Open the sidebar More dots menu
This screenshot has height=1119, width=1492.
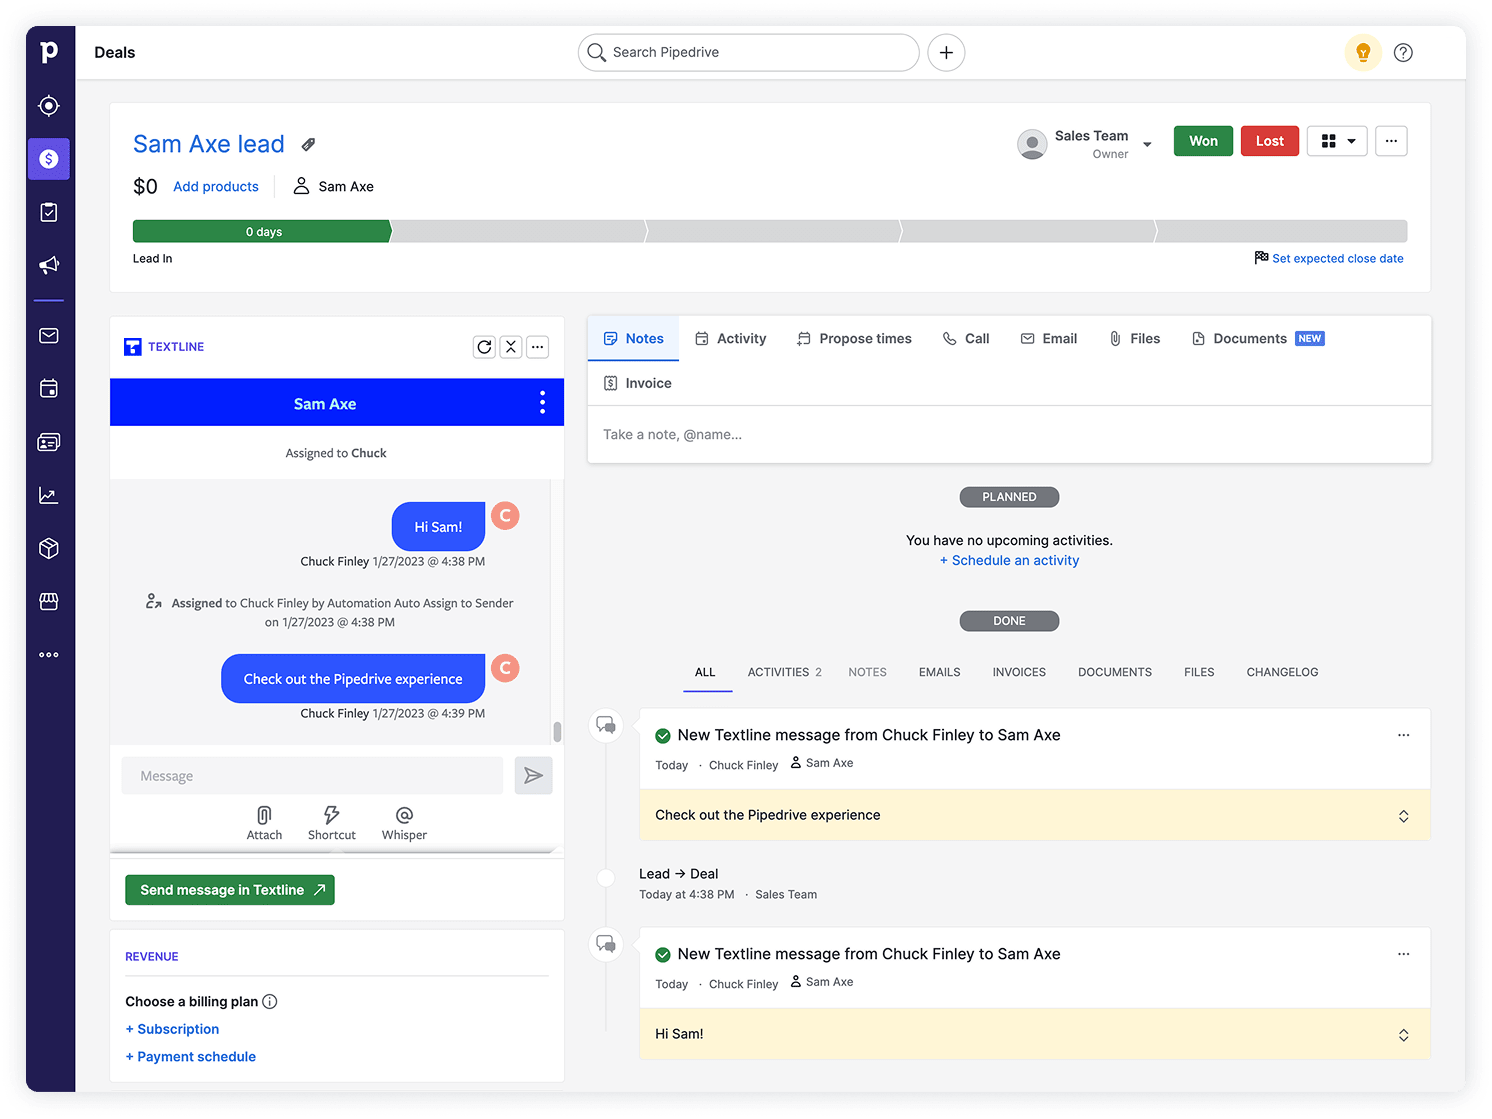pyautogui.click(x=49, y=655)
